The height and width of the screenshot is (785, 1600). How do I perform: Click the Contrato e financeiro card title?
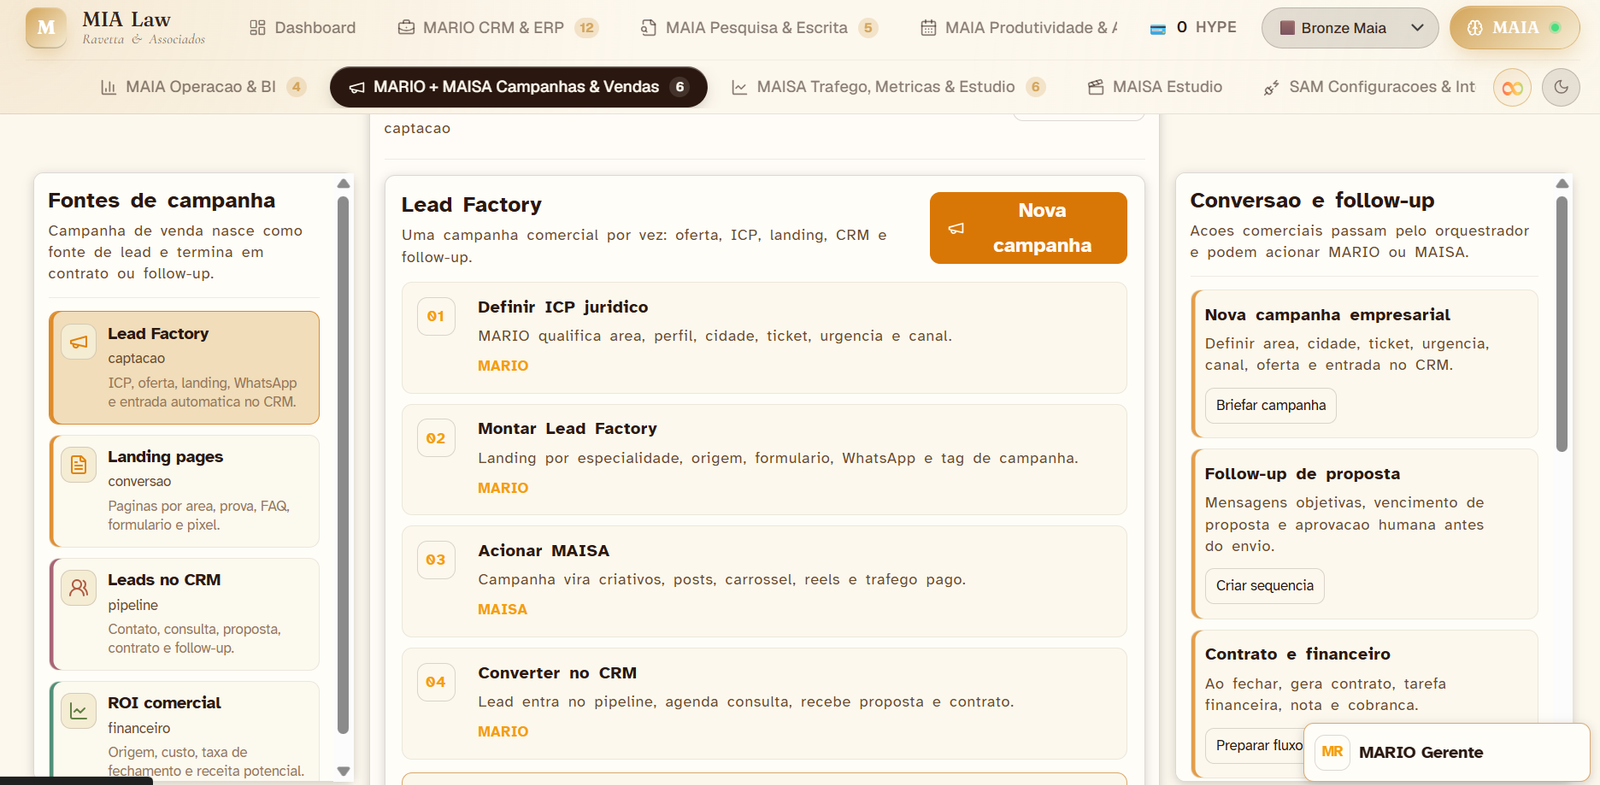(1297, 654)
